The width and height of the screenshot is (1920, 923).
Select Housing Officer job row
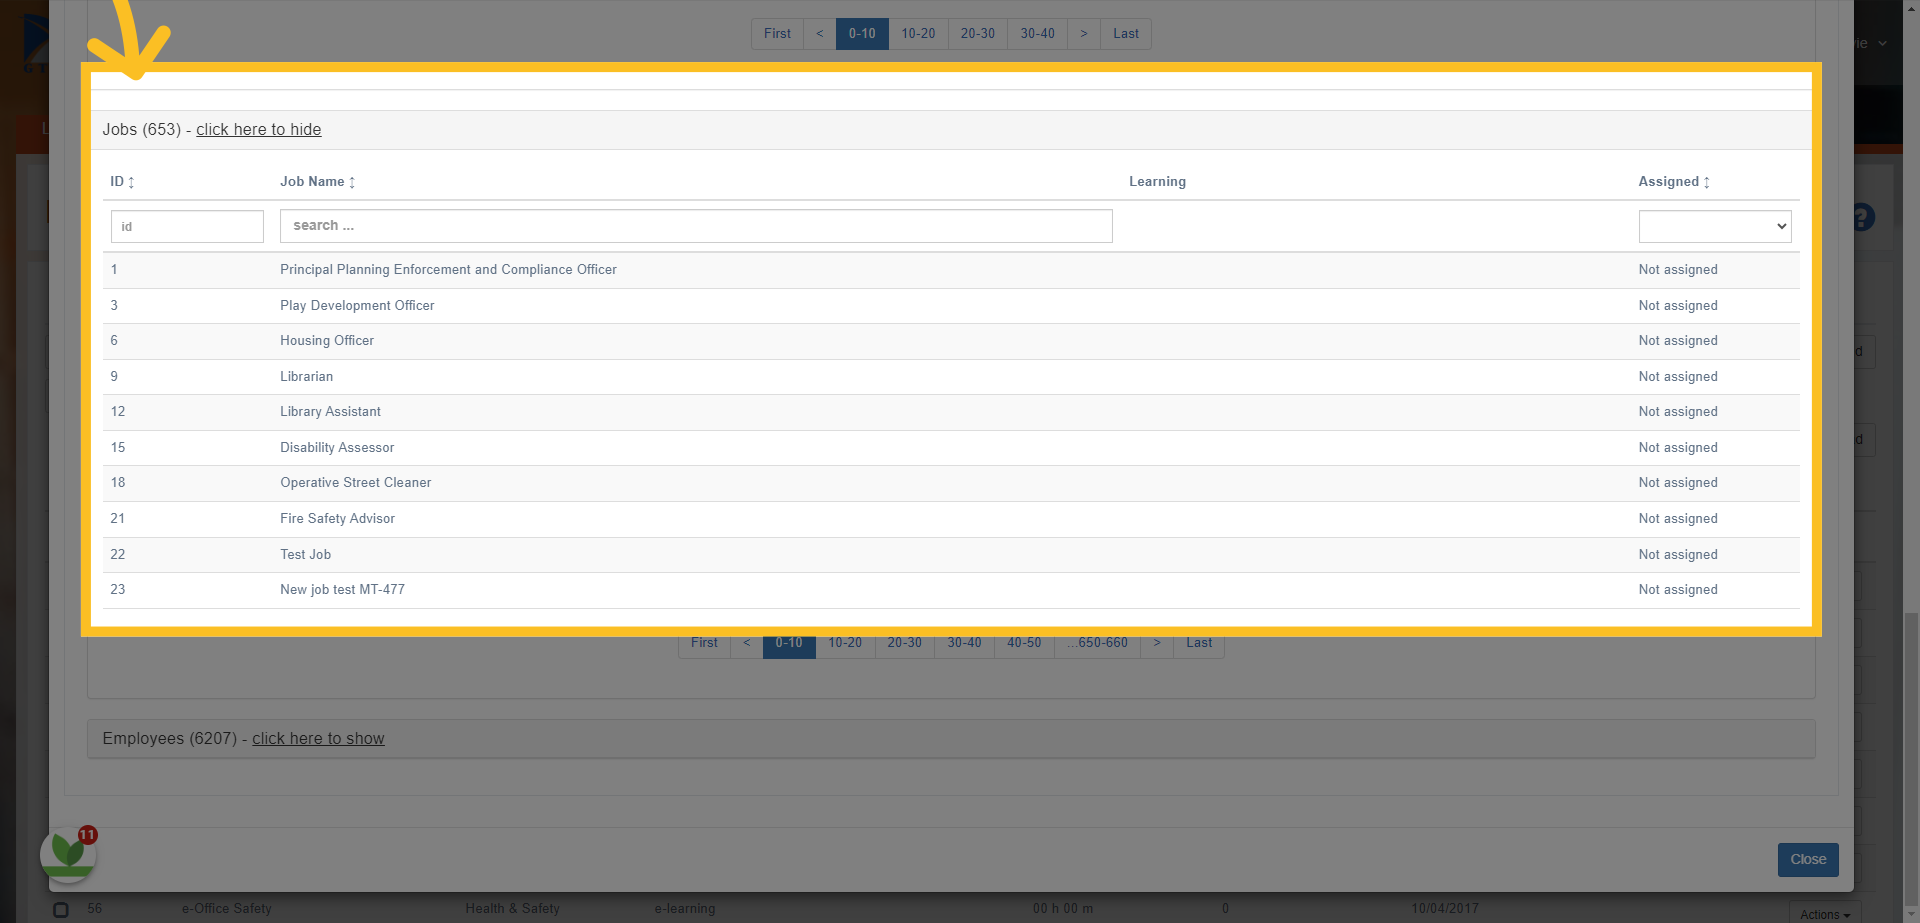click(x=951, y=341)
